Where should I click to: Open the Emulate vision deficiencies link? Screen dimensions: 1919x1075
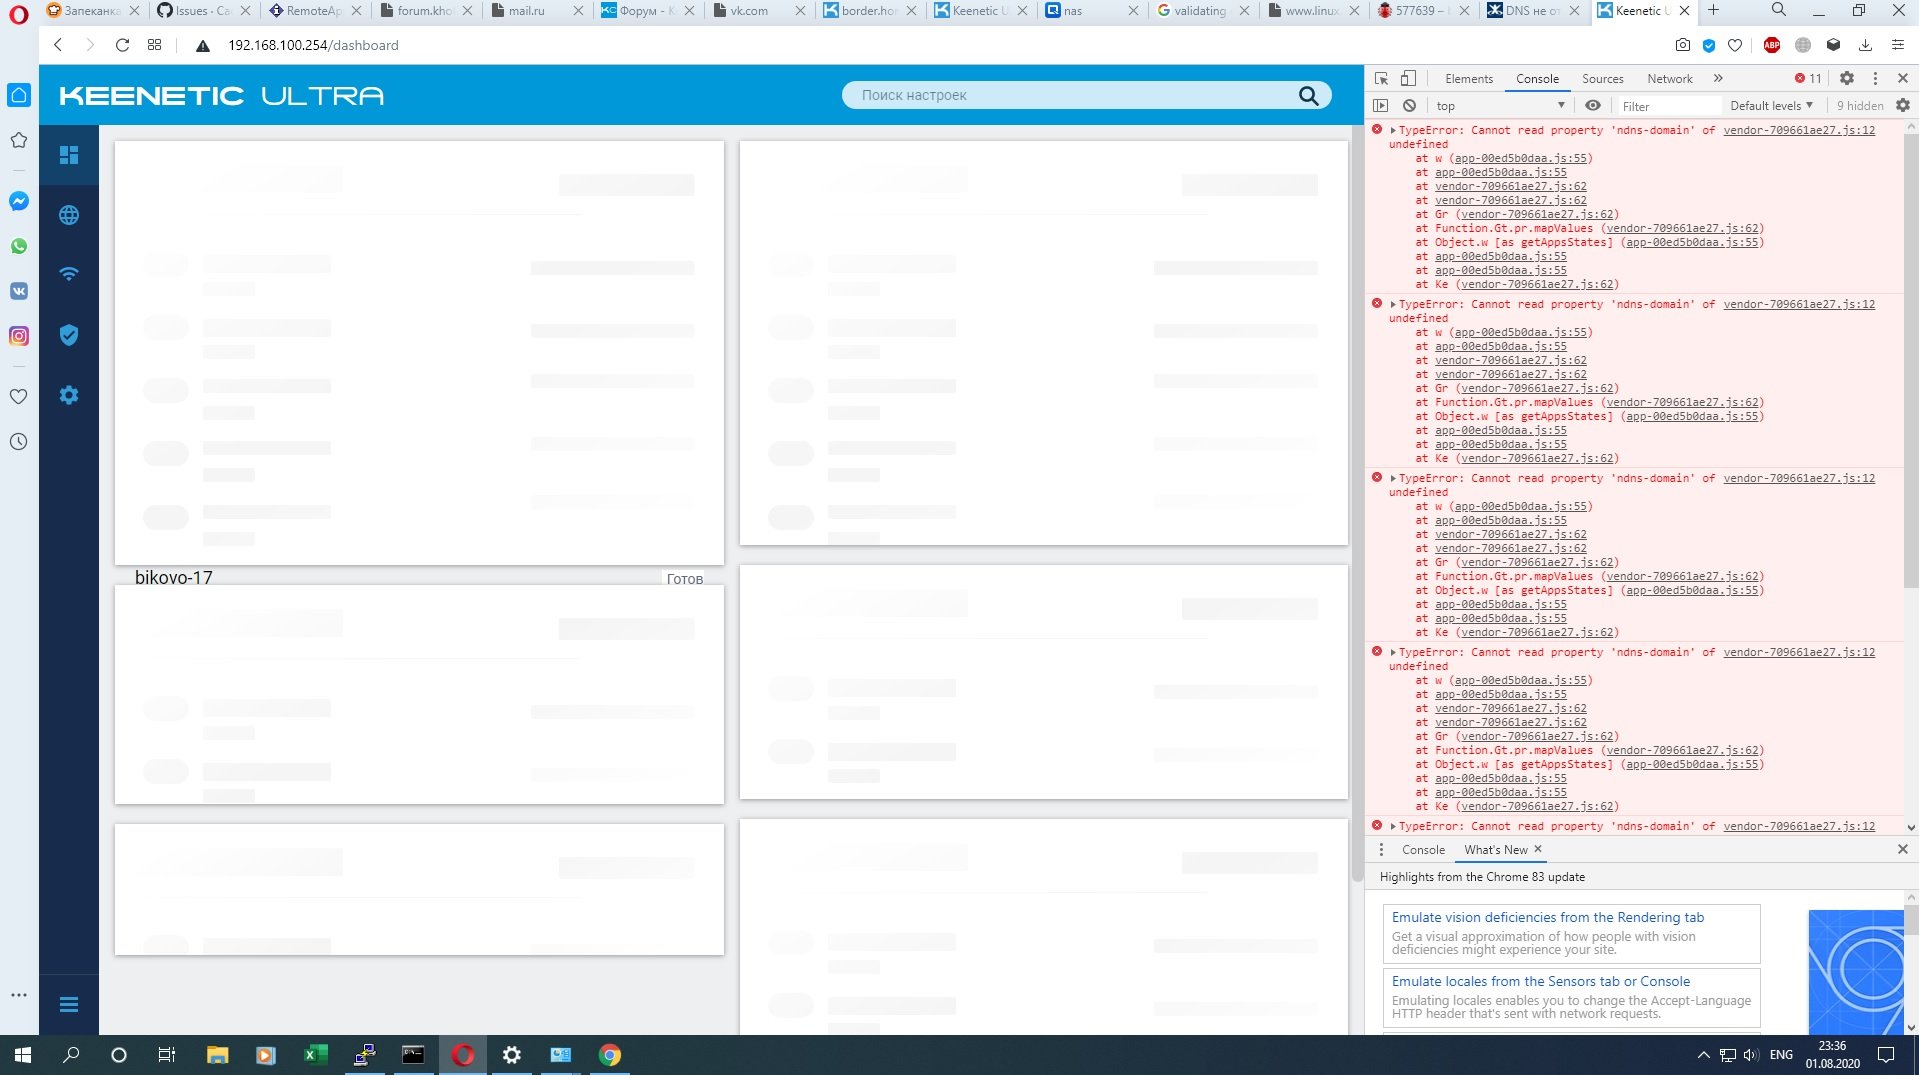(x=1547, y=917)
